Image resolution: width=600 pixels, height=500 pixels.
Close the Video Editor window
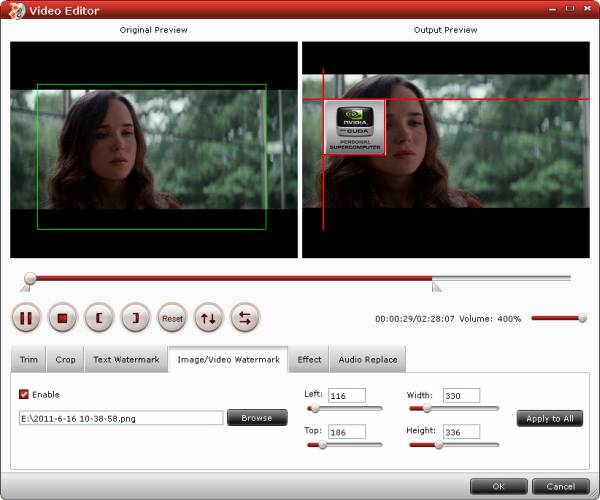point(587,8)
